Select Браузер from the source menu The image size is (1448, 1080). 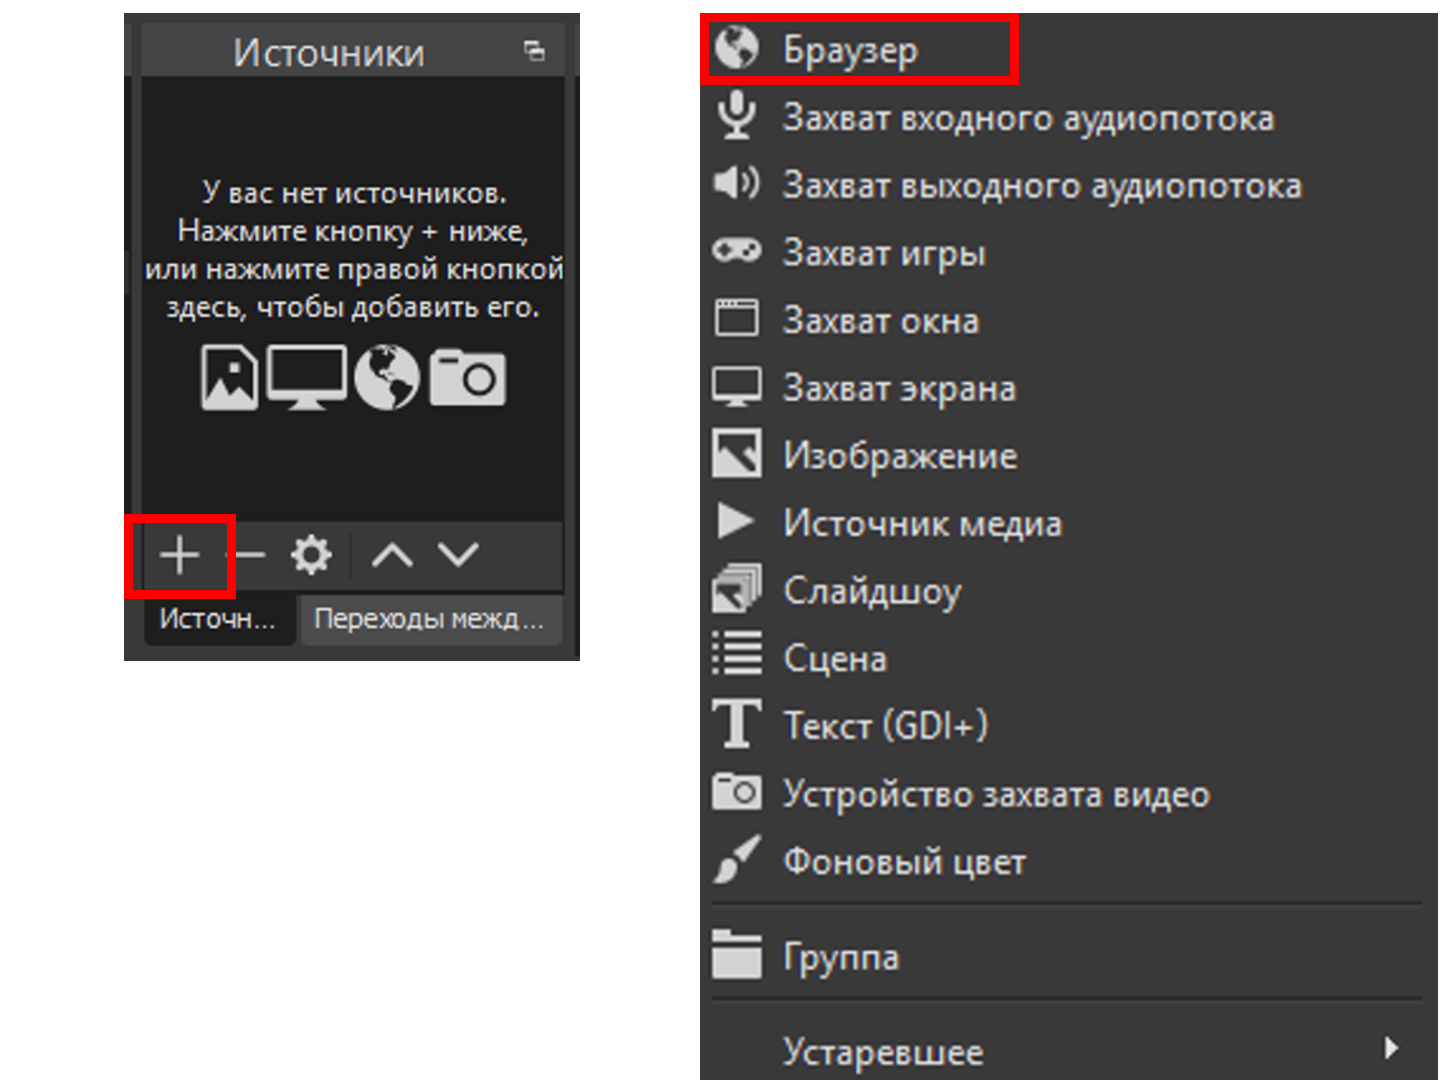pos(850,49)
